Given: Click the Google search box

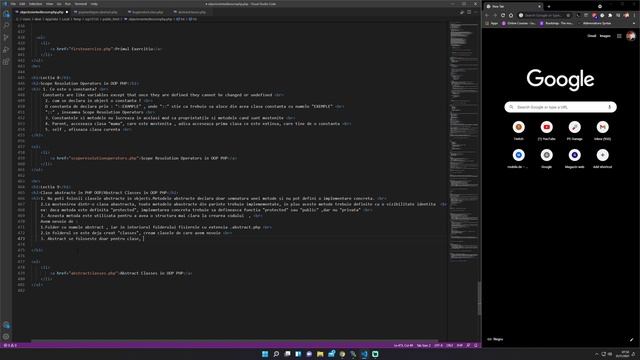Looking at the screenshot, I should pos(560,107).
